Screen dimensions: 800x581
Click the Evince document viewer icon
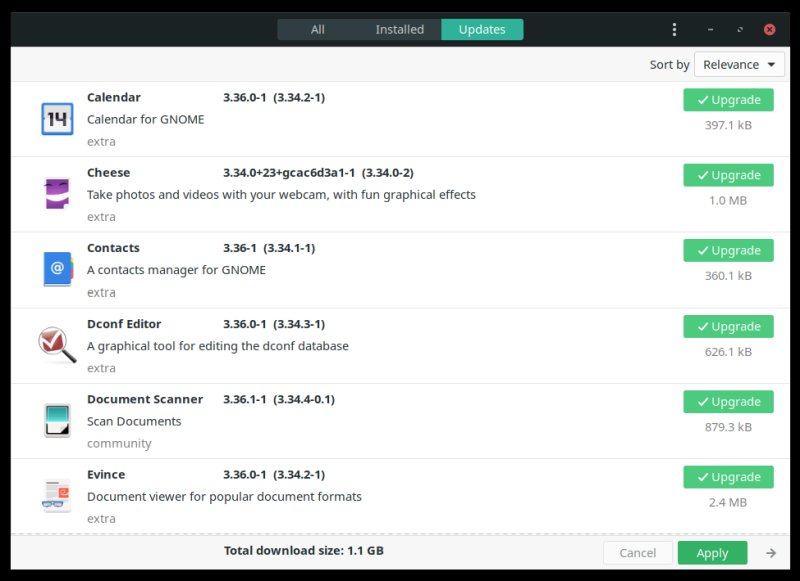(x=57, y=495)
